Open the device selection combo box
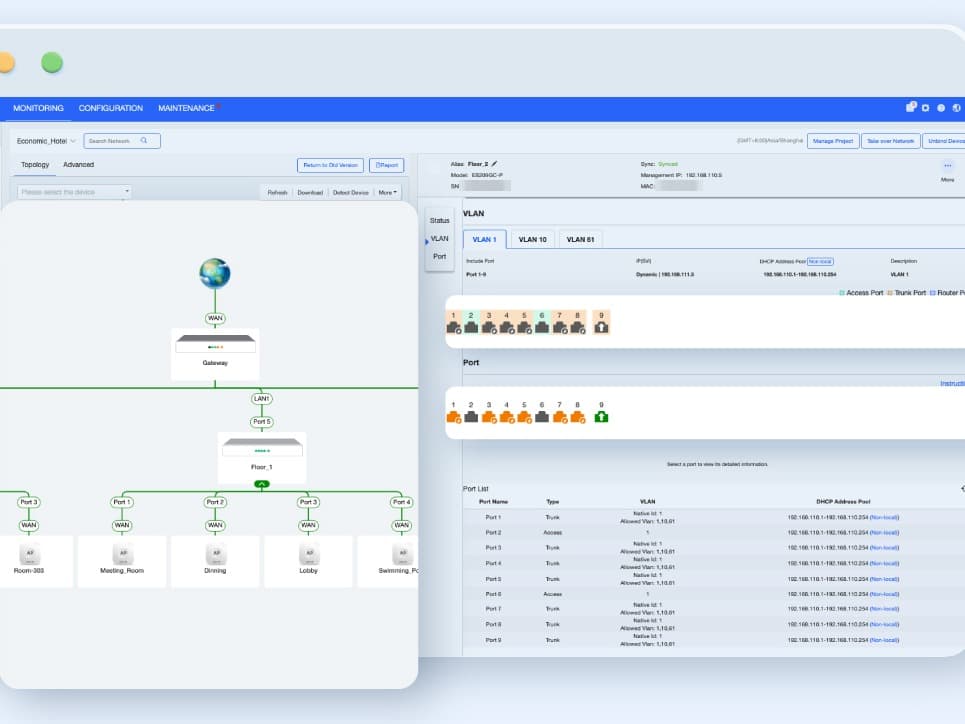 pyautogui.click(x=74, y=192)
